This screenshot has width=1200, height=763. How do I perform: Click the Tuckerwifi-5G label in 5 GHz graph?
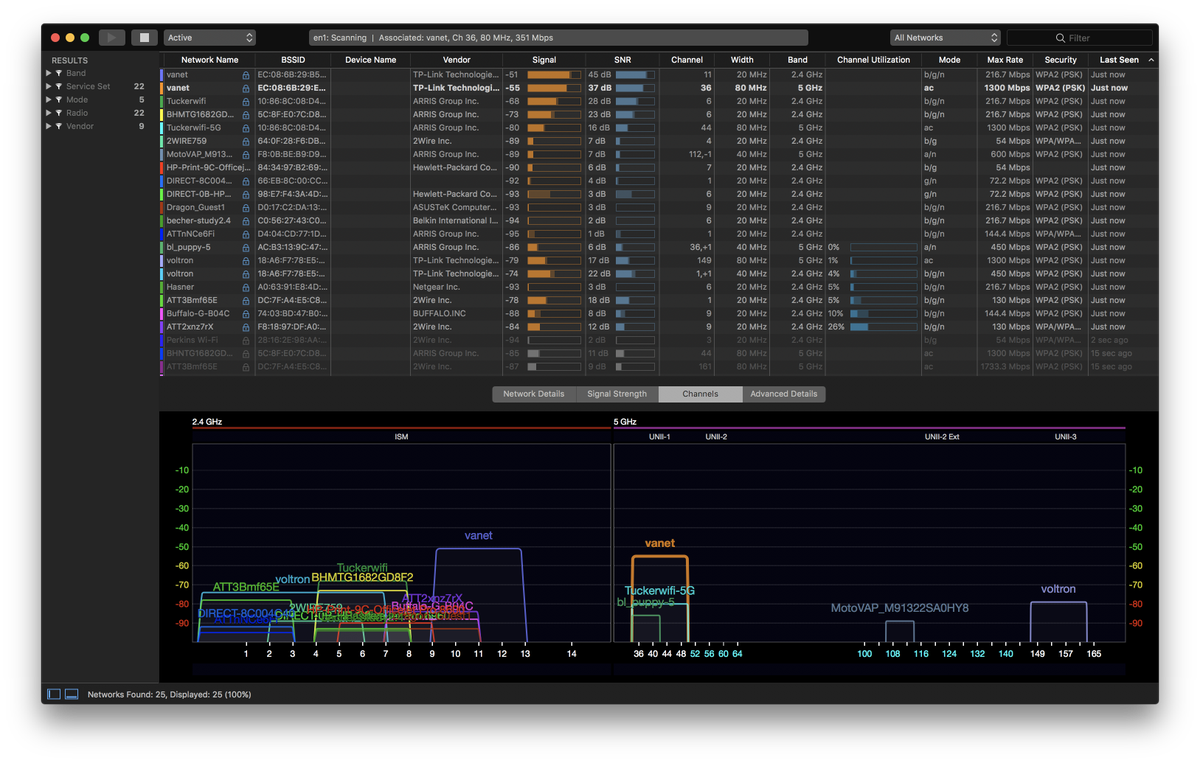point(659,591)
